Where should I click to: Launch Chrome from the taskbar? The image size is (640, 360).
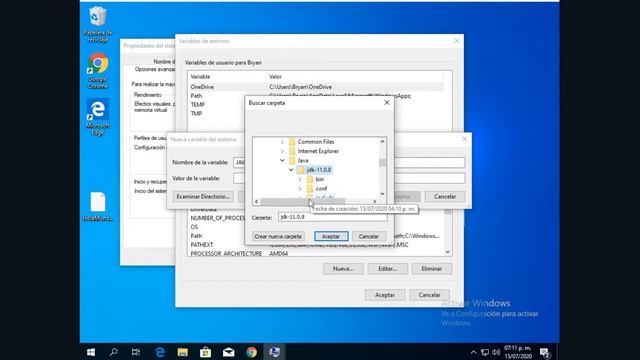tap(251, 352)
